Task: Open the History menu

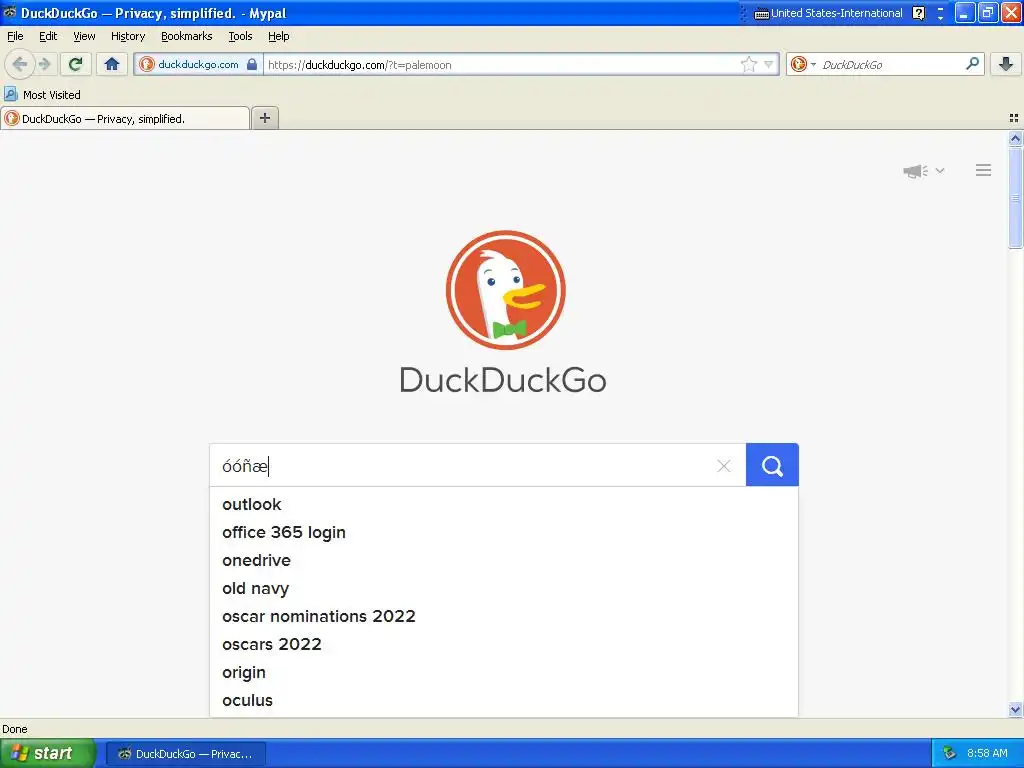Action: [x=127, y=36]
